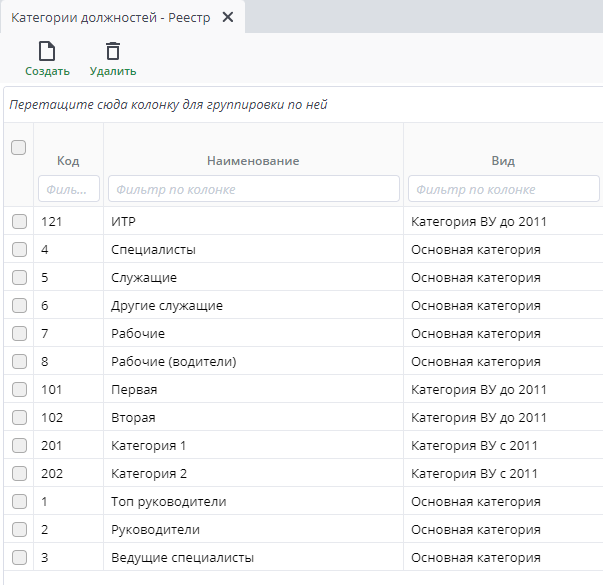The image size is (603, 585).
Task: Select the ИТР name cell
Action: [x=253, y=222]
